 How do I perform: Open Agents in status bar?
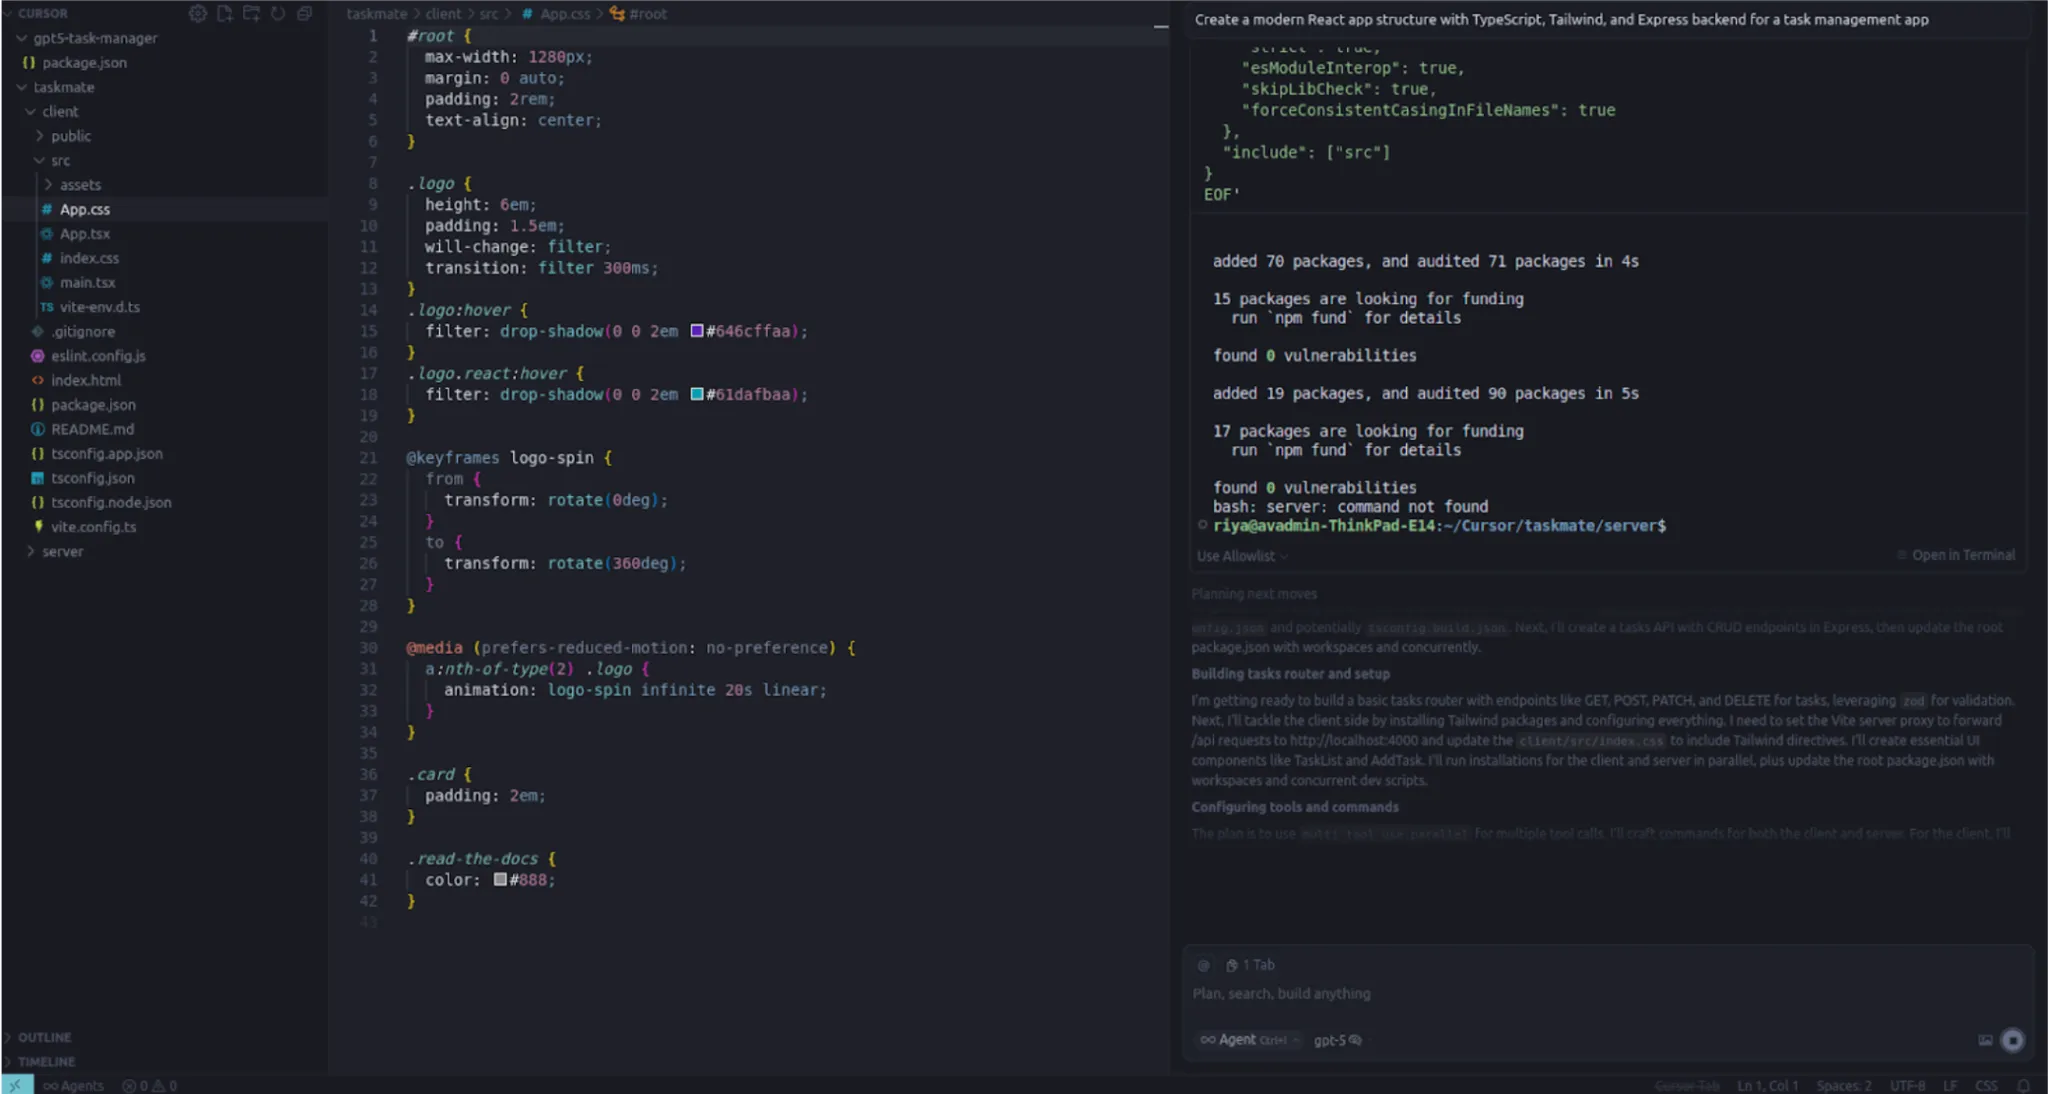74,1085
